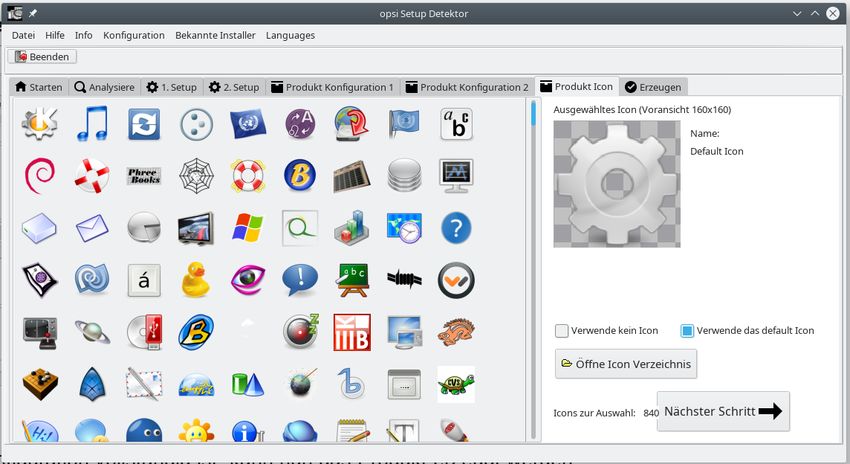This screenshot has width=850, height=464.
Task: Pick the Phree Books icon
Action: pyautogui.click(x=144, y=176)
